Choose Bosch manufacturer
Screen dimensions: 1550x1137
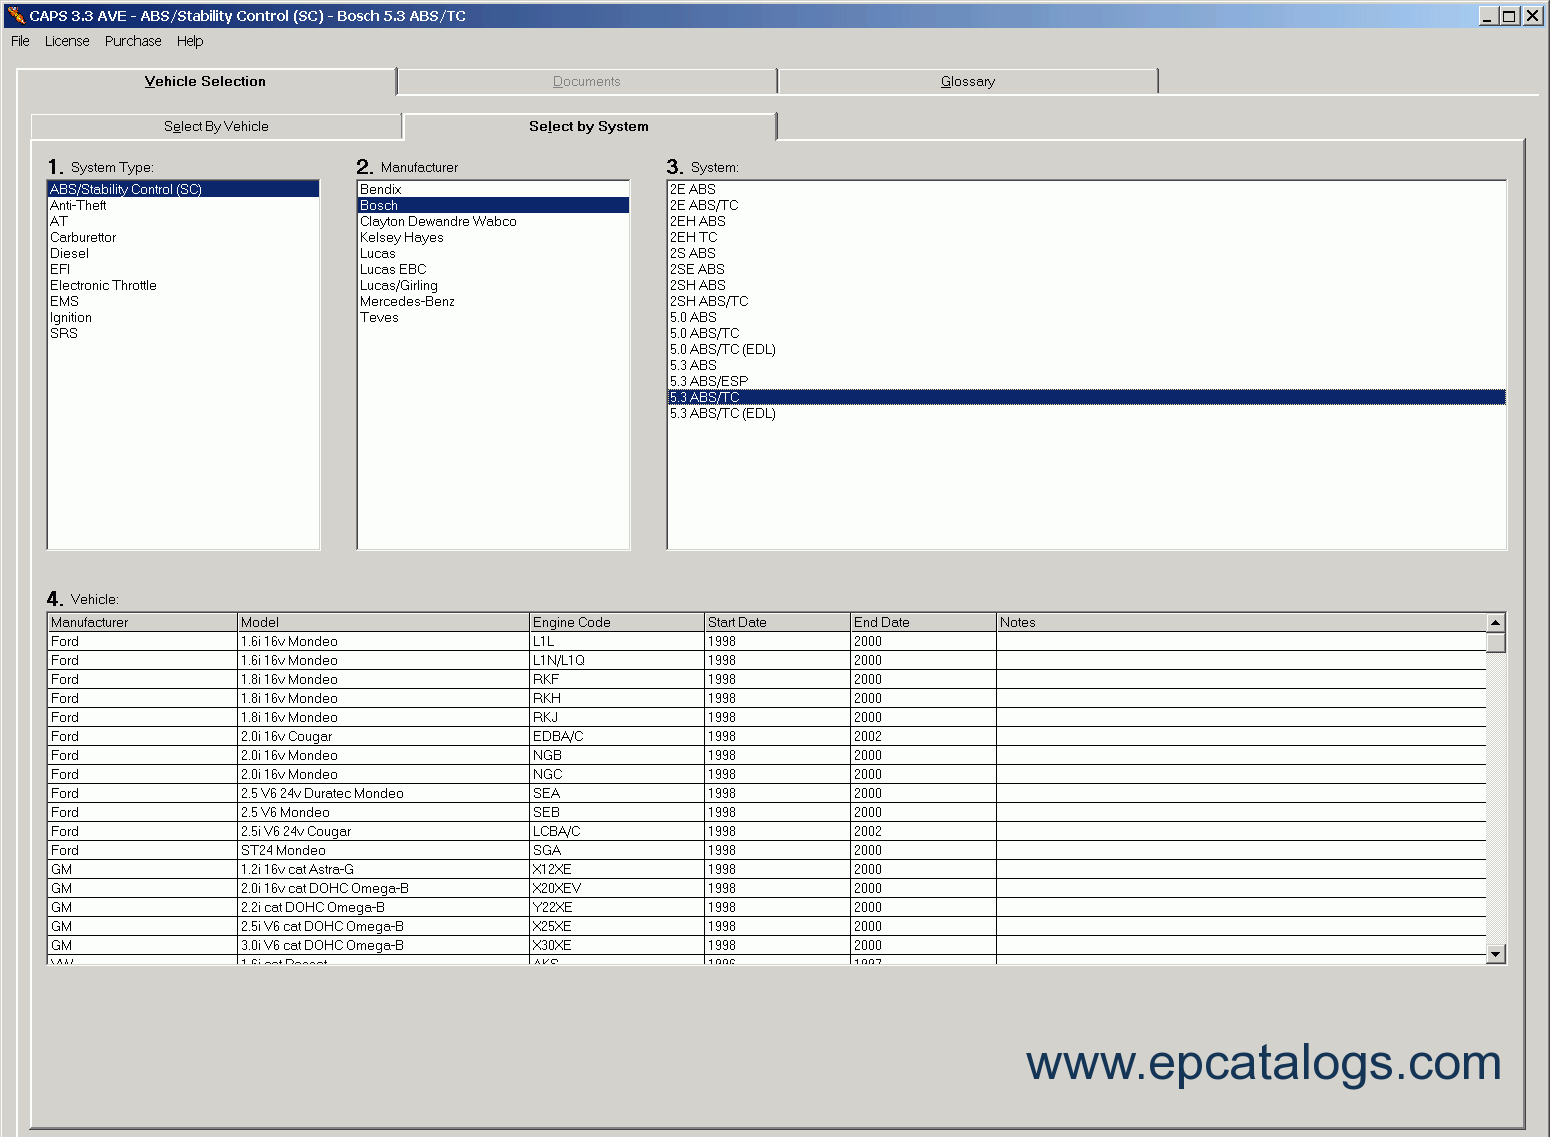pyautogui.click(x=494, y=205)
